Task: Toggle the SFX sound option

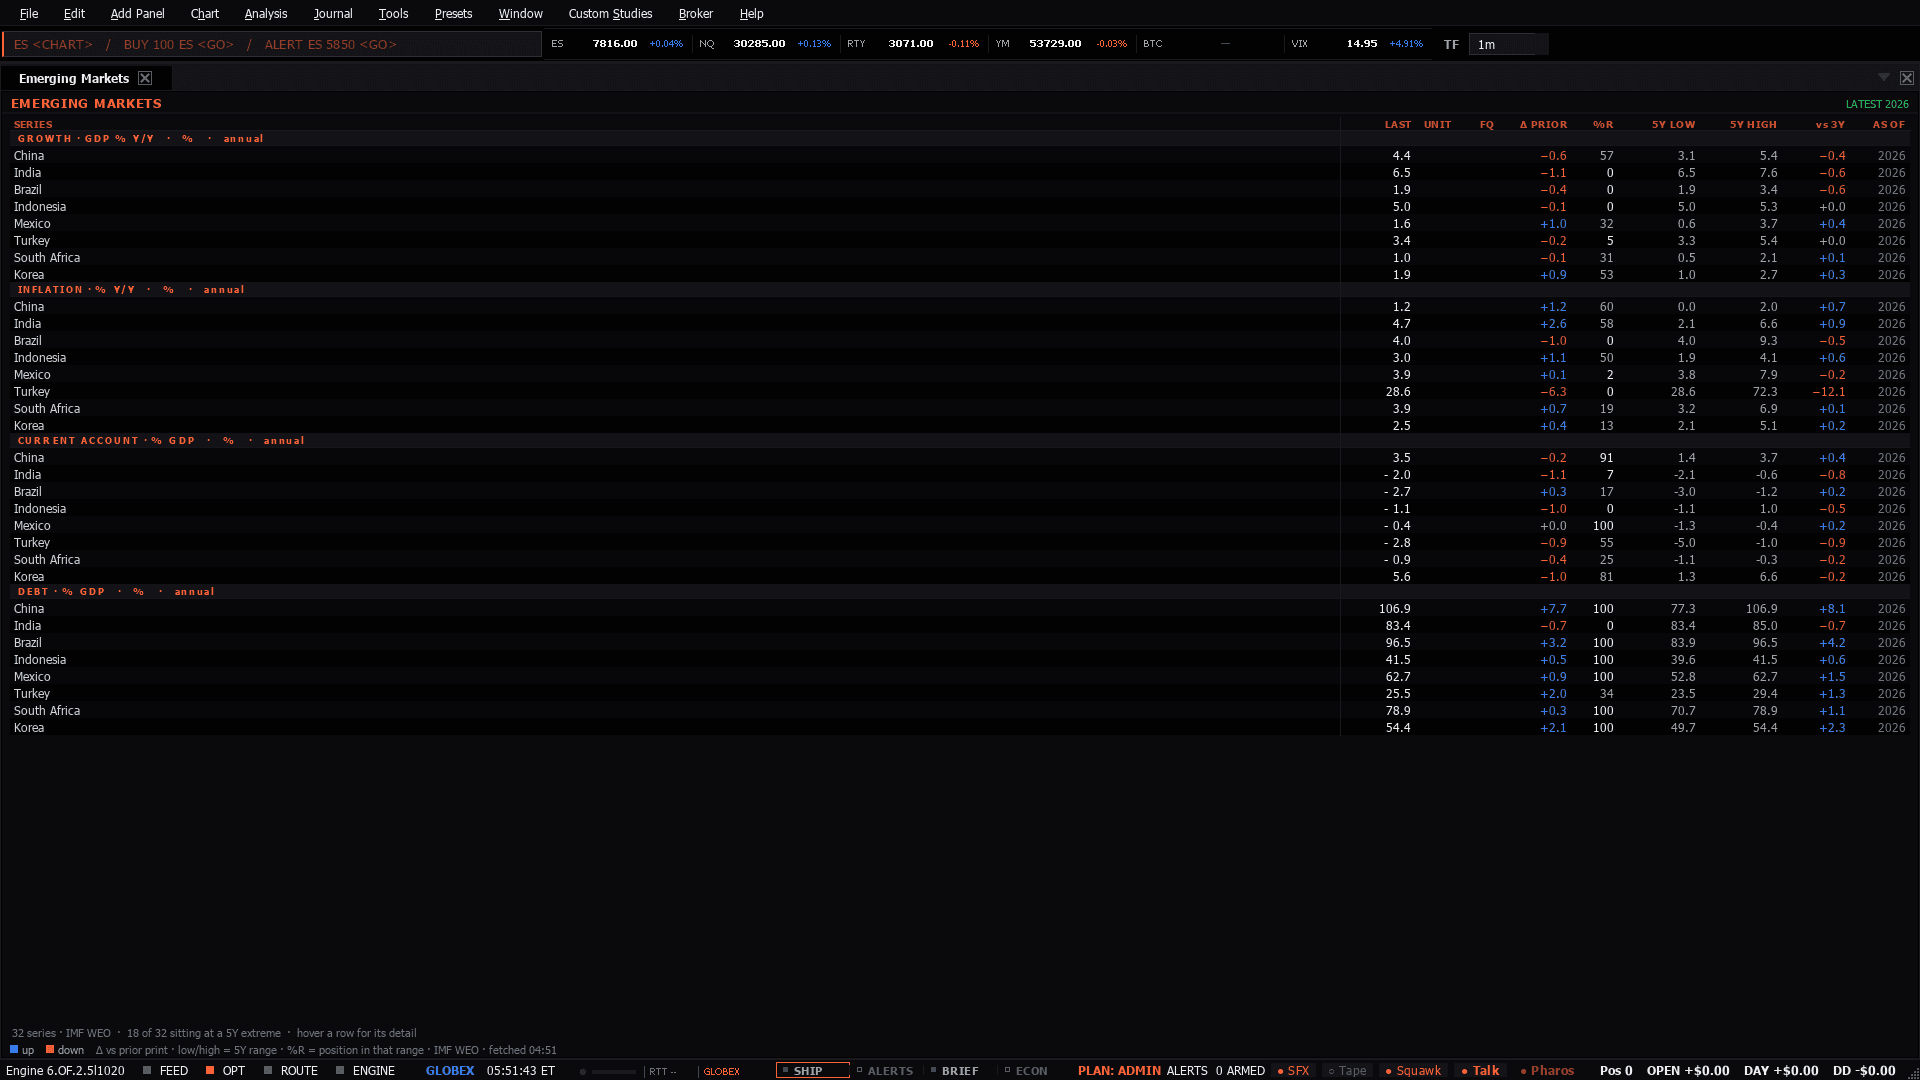Action: click(1293, 1070)
